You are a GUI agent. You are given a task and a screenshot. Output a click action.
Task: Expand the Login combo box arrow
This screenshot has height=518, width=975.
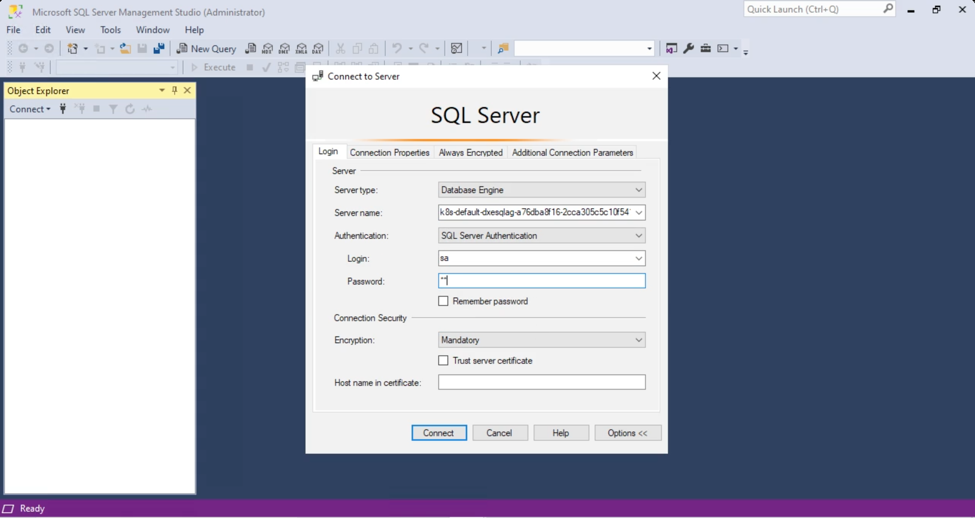[x=638, y=258]
